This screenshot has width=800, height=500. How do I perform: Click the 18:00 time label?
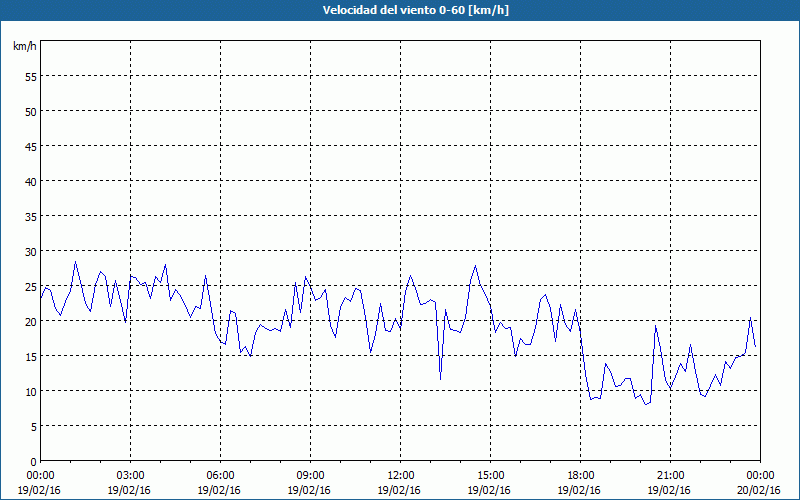pyautogui.click(x=580, y=476)
